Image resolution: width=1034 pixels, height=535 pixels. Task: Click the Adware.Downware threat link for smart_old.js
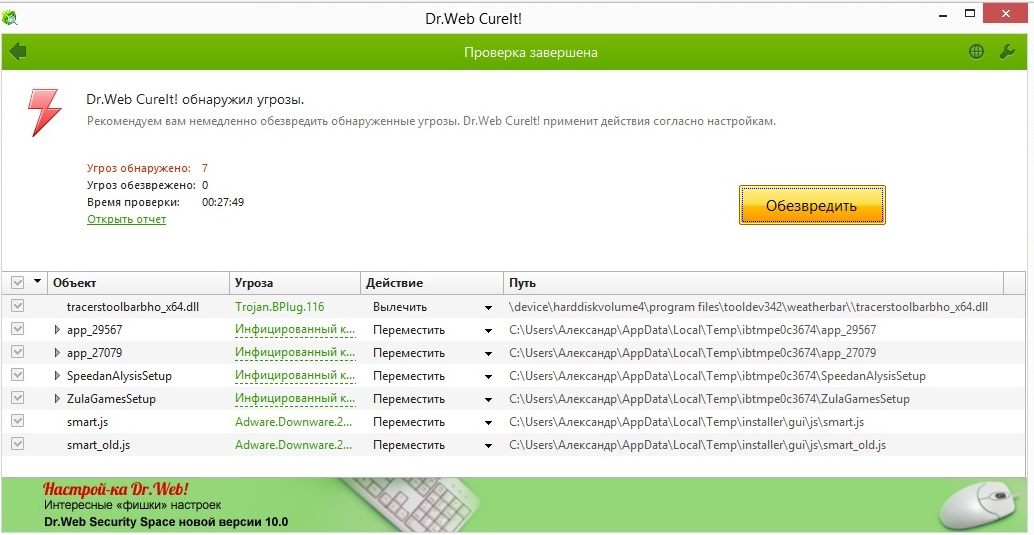pos(293,445)
